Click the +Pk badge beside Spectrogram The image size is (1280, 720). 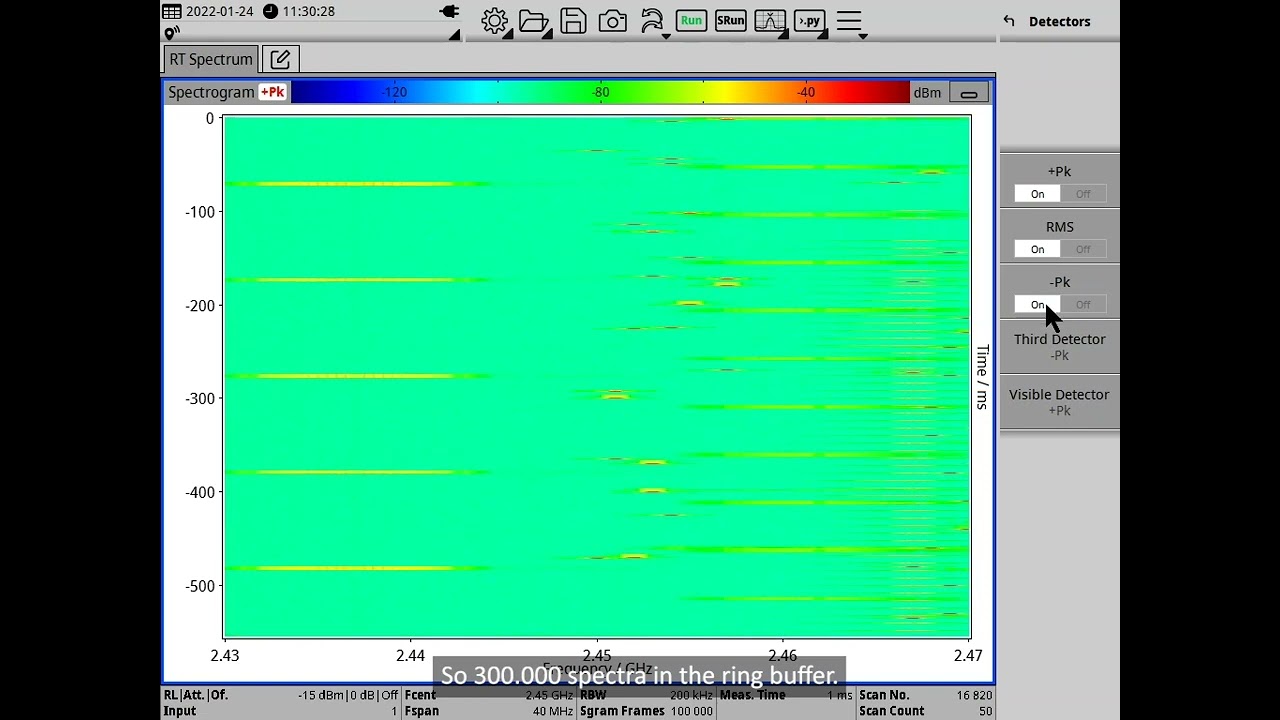[272, 92]
